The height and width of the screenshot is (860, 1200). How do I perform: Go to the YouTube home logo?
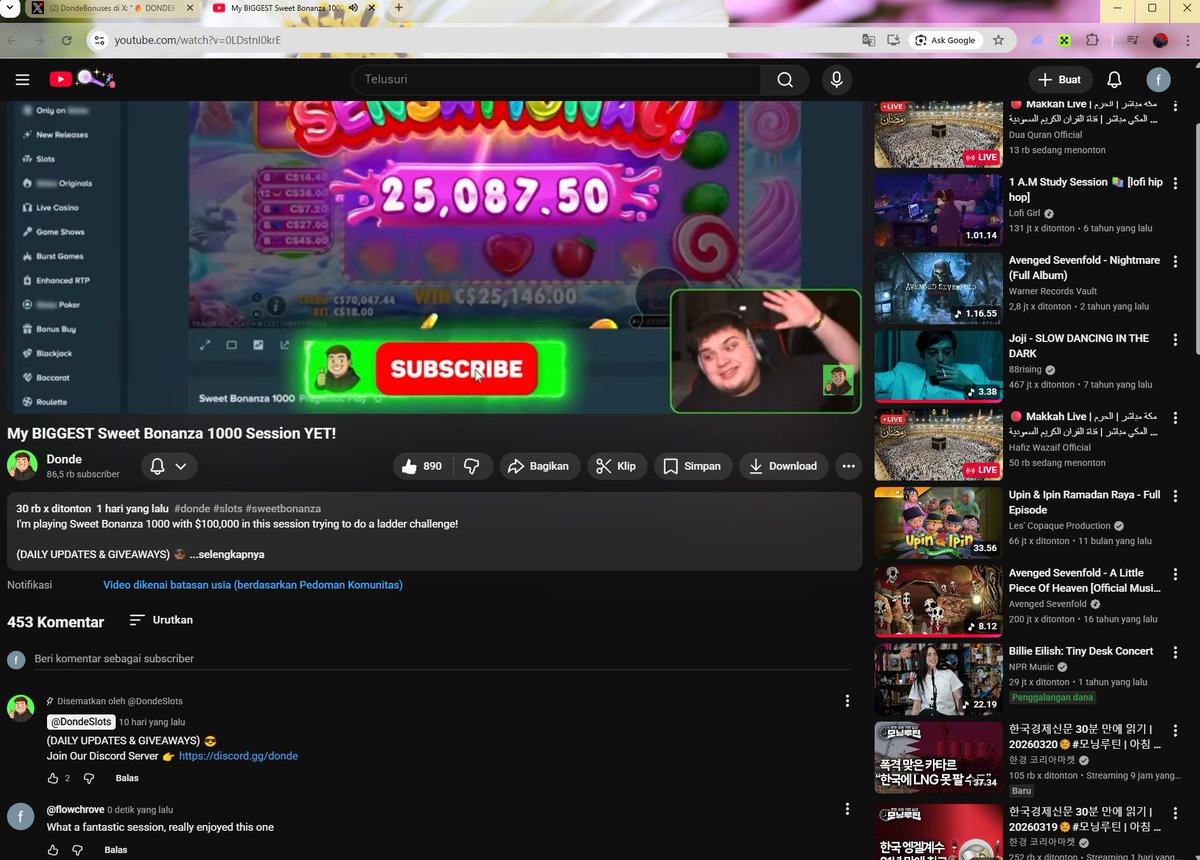pyautogui.click(x=83, y=79)
